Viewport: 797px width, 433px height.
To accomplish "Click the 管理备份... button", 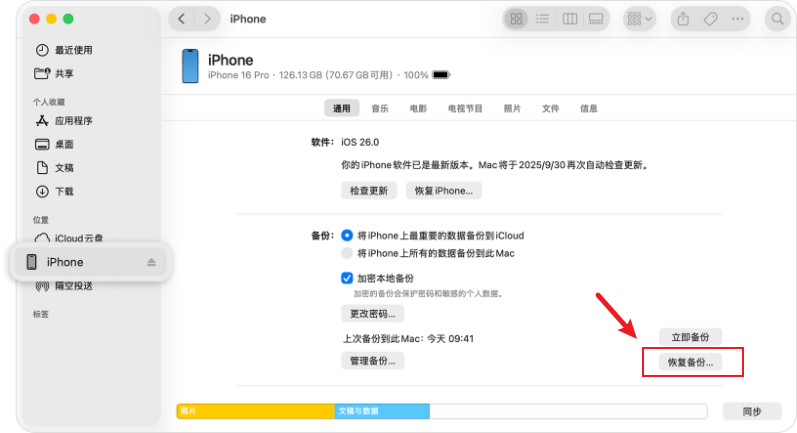I will (373, 361).
